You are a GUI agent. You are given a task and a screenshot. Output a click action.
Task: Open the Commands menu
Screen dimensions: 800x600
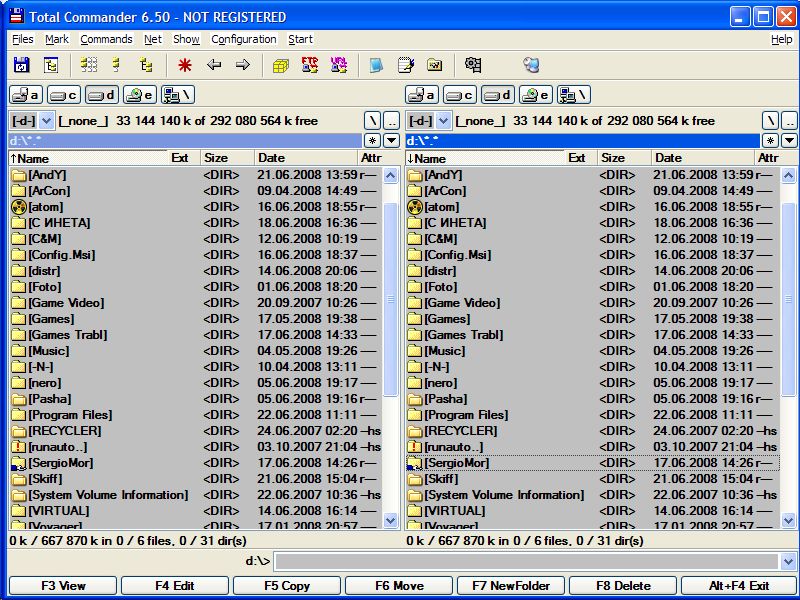pos(106,40)
